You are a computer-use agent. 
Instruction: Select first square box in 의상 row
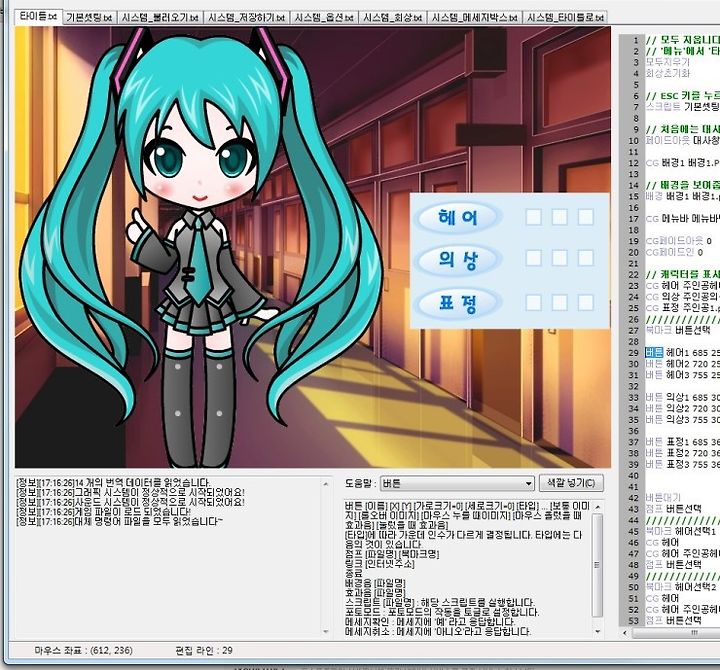[533, 258]
